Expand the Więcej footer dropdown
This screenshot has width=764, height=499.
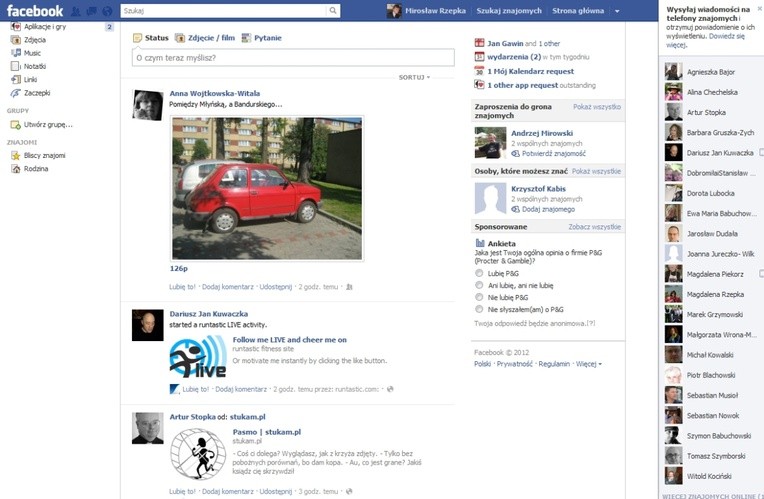click(589, 364)
